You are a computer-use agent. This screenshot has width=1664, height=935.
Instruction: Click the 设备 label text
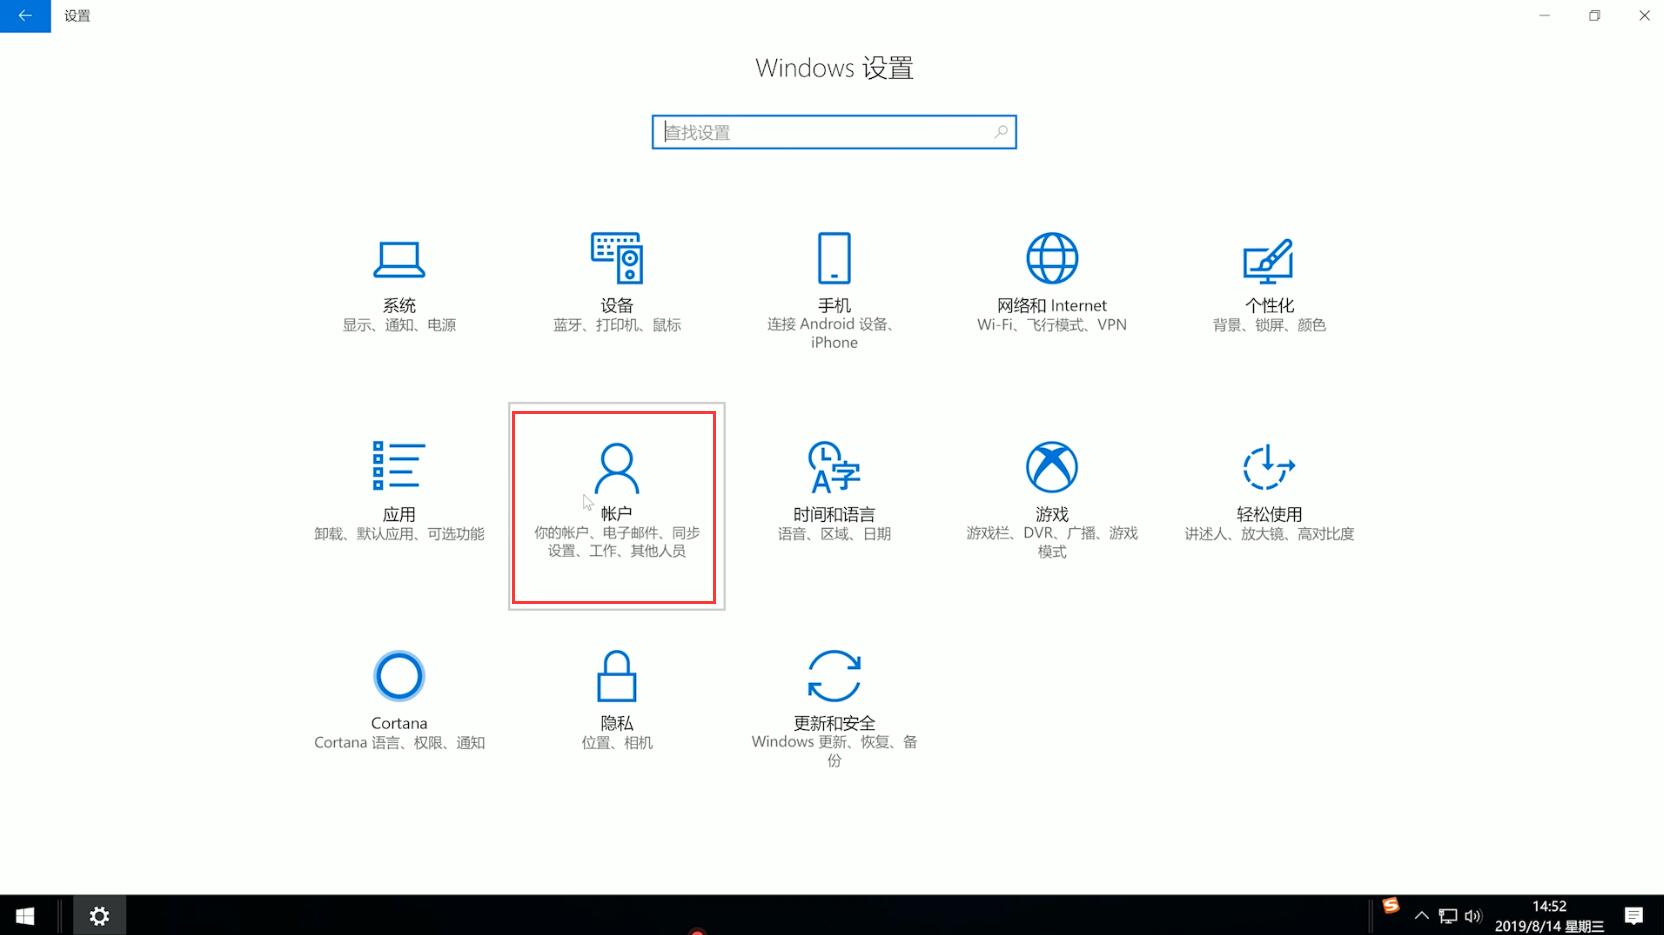[x=617, y=305]
